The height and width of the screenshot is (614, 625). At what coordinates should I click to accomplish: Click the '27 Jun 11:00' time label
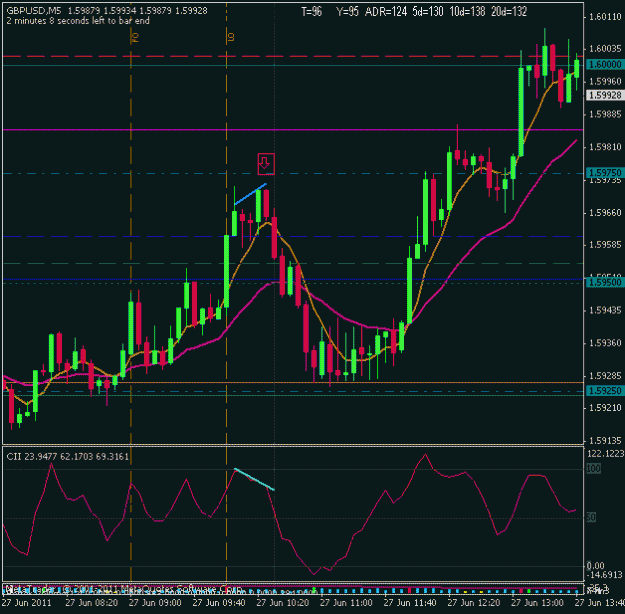click(346, 602)
